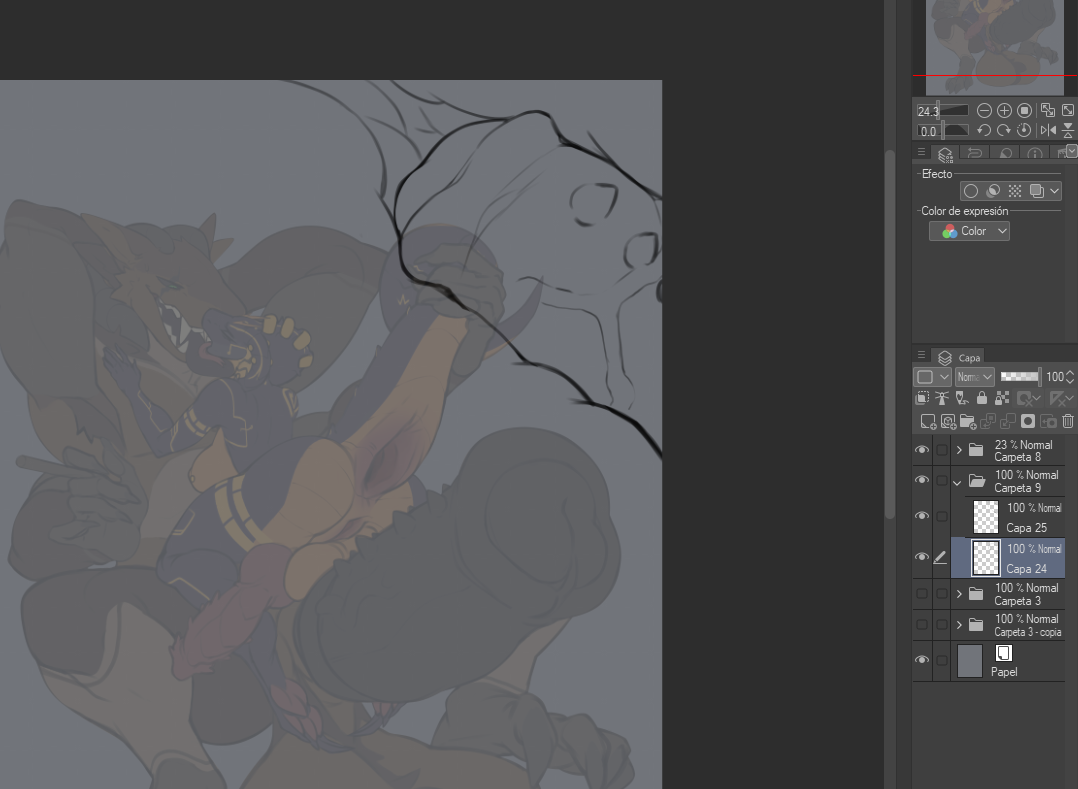The image size is (1078, 789).
Task: Expand the Carpeta 3 folder
Action: point(959,594)
